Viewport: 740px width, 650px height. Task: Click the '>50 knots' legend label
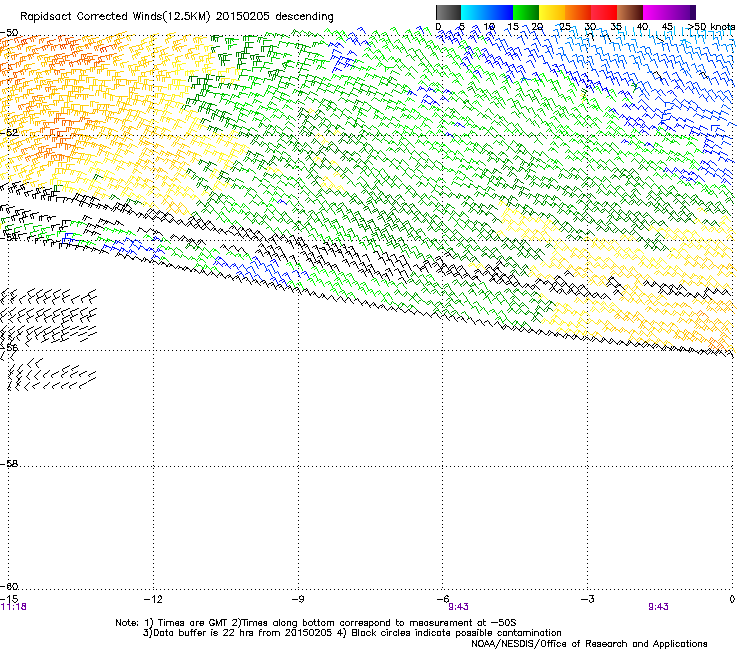712,27
